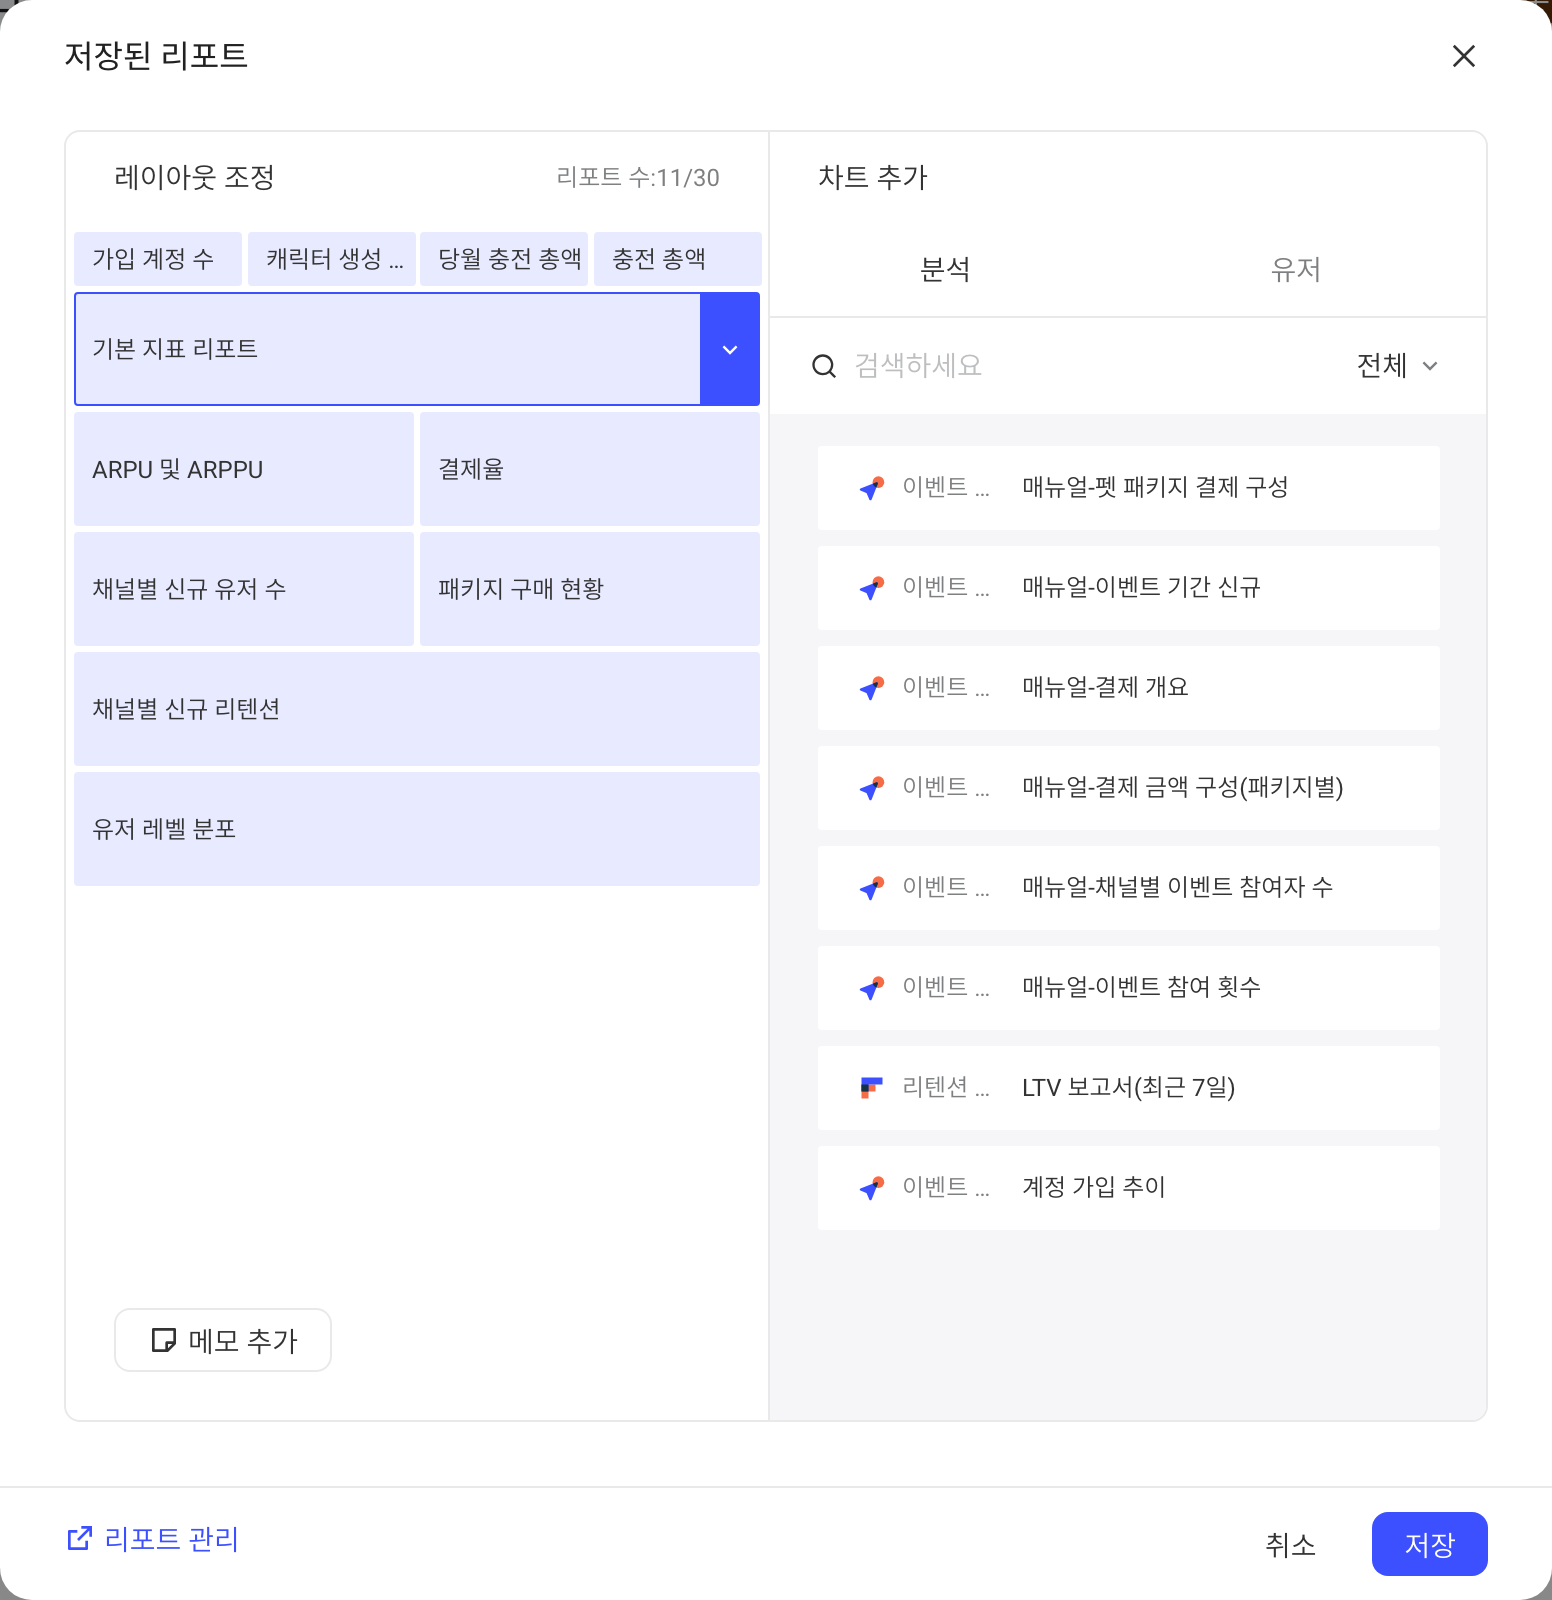1552x1600 pixels.
Task: Add the 매뉴얼-펫 패키지 결제 구성 chart
Action: [x=1129, y=488]
